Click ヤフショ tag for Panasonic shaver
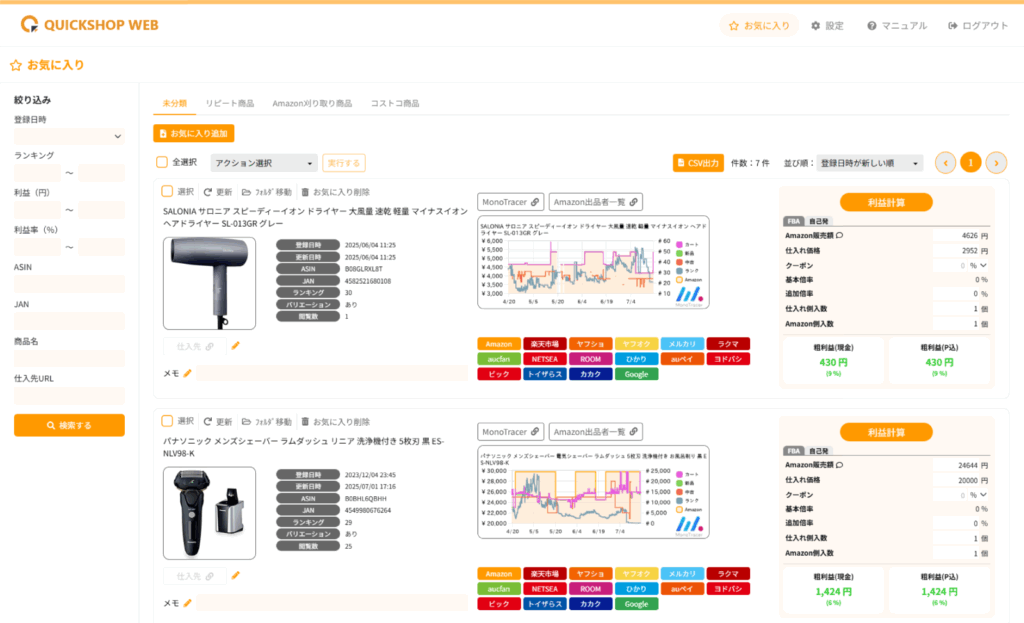 tap(590, 574)
